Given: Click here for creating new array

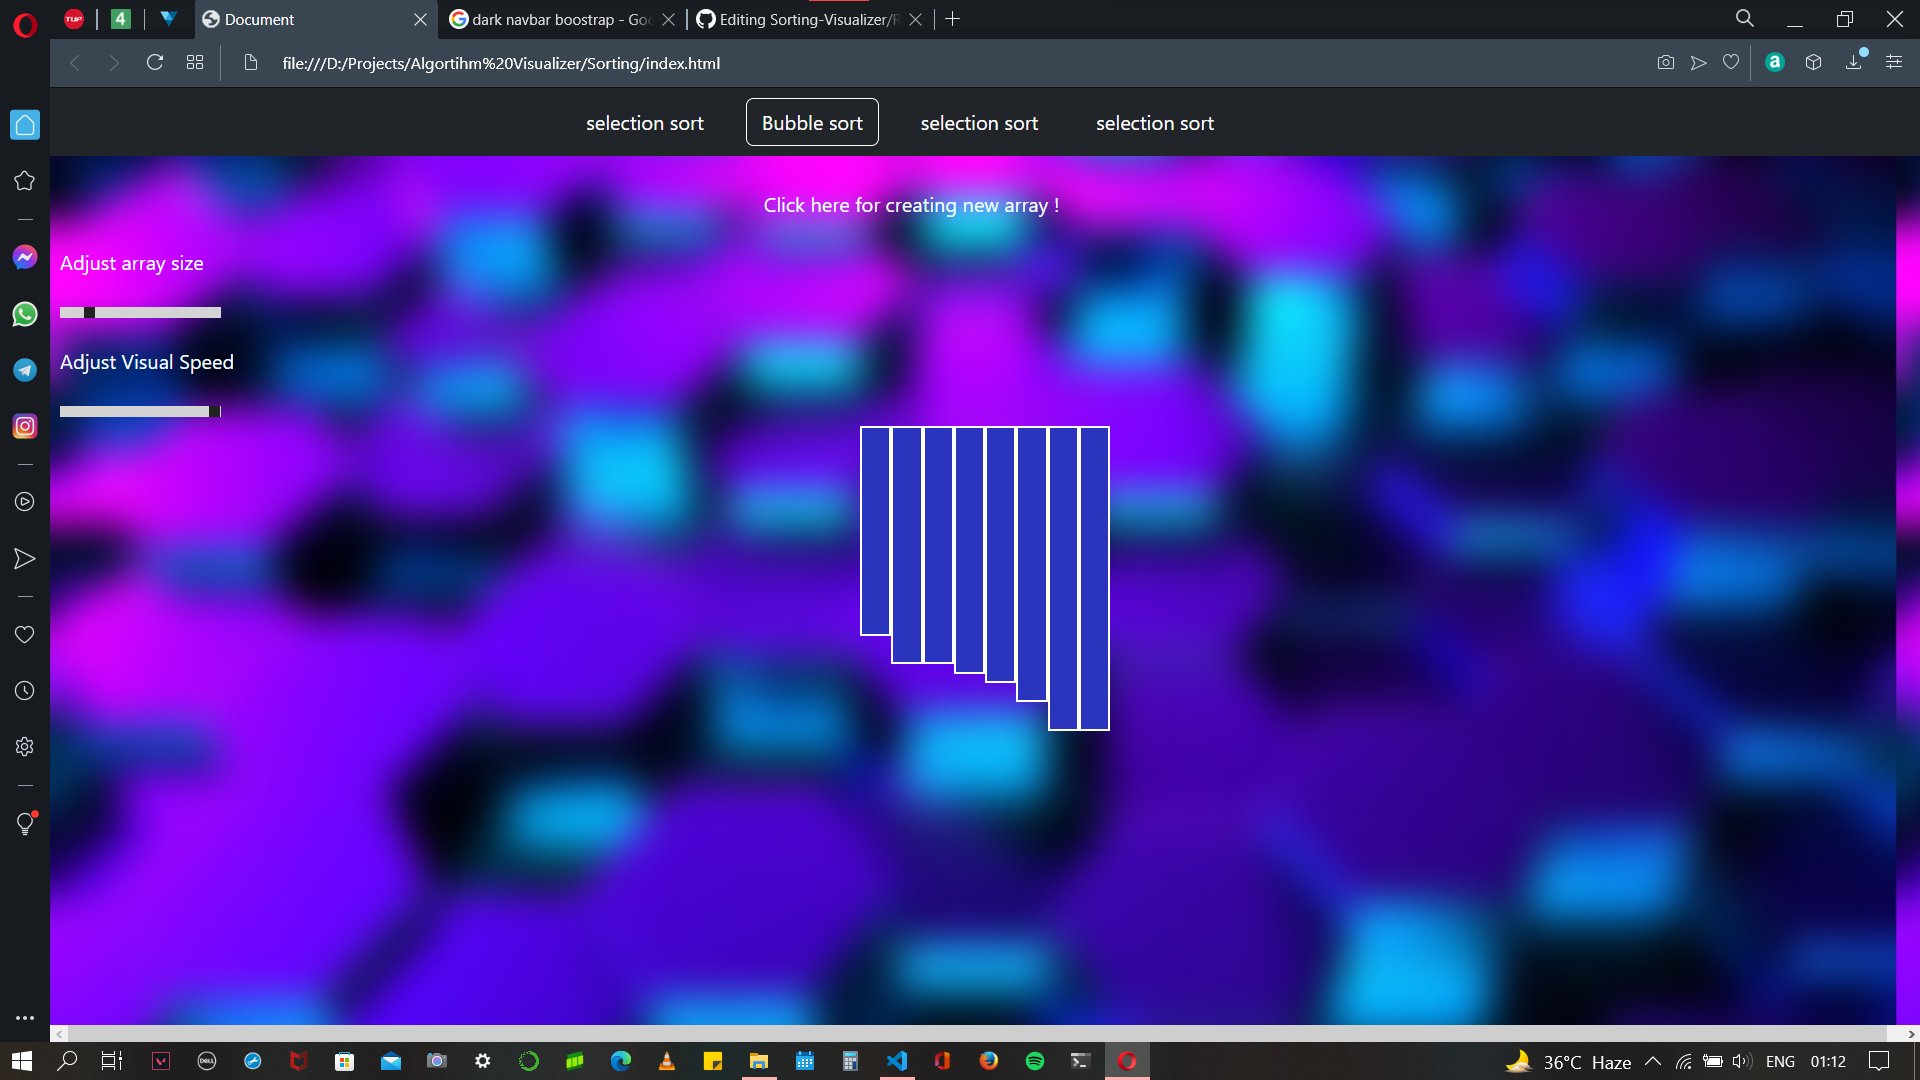Looking at the screenshot, I should click(x=911, y=205).
